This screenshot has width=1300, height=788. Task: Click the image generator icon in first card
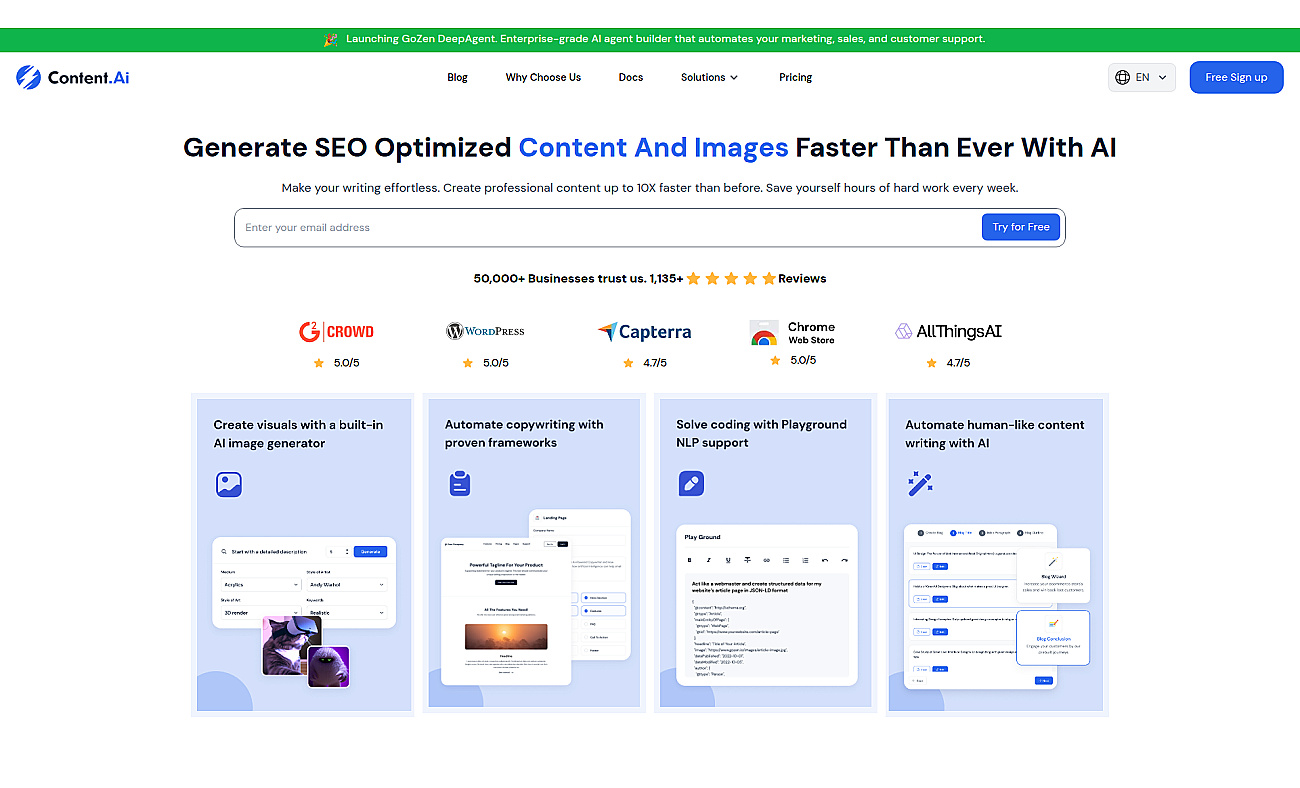click(x=229, y=484)
